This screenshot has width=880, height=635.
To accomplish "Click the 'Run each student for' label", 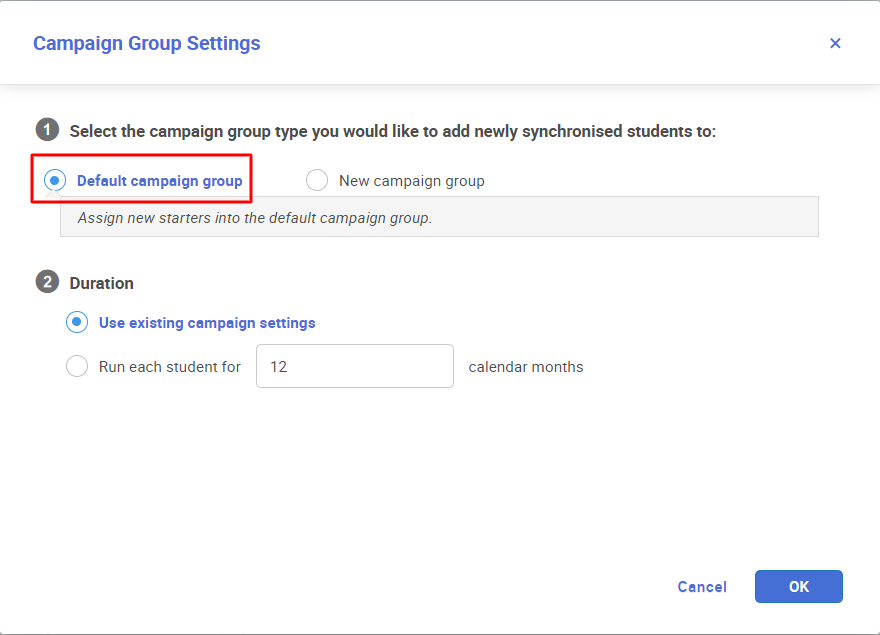I will [169, 367].
